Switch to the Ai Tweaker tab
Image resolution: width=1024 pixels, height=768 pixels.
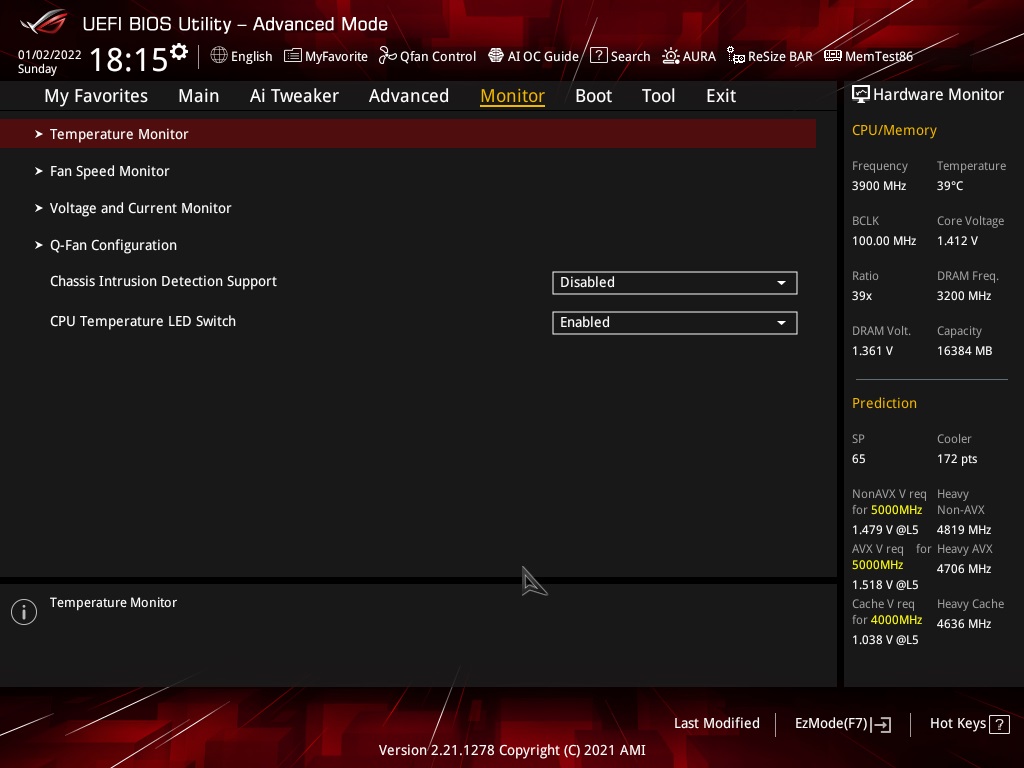pos(294,96)
